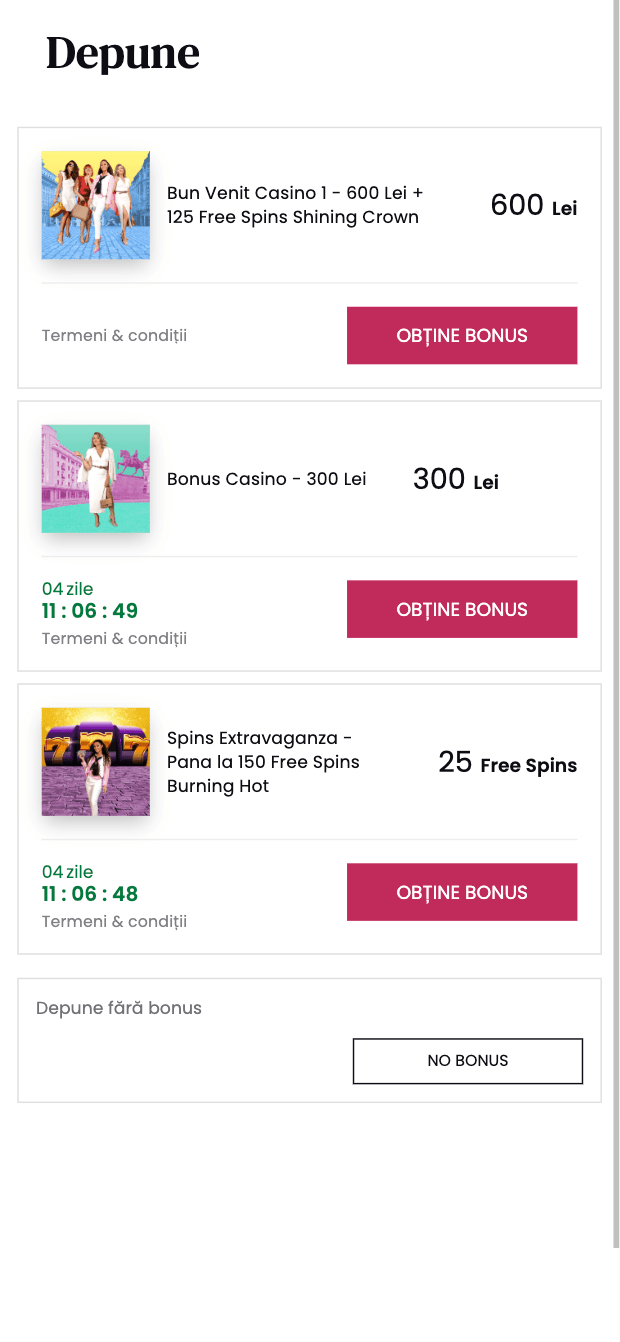Click the Depune fără bonus label
The height and width of the screenshot is (1342, 620).
[119, 1008]
